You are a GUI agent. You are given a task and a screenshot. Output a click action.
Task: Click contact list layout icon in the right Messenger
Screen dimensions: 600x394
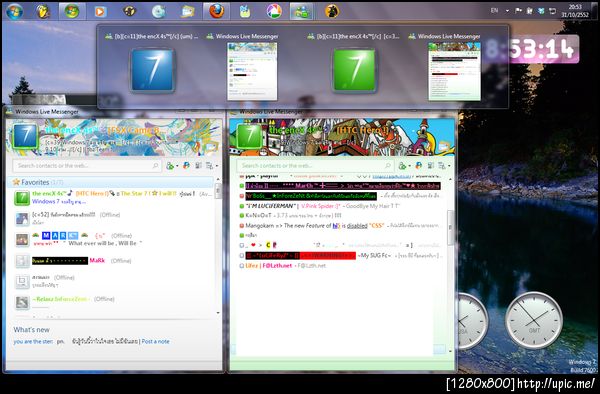[430, 166]
